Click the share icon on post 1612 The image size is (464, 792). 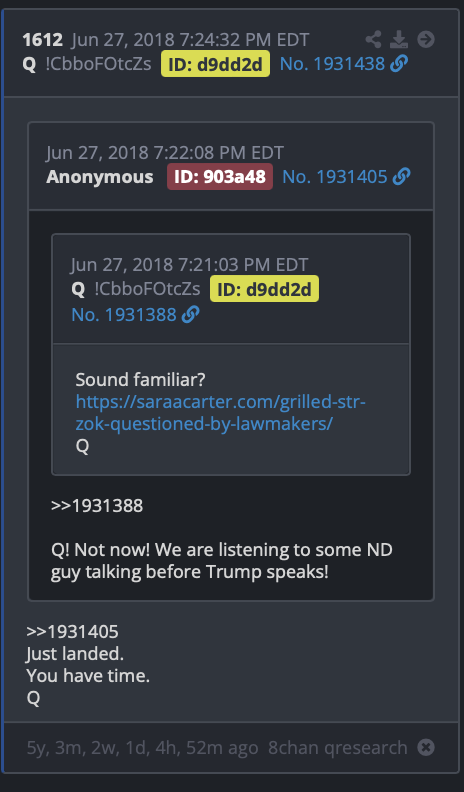[373, 39]
